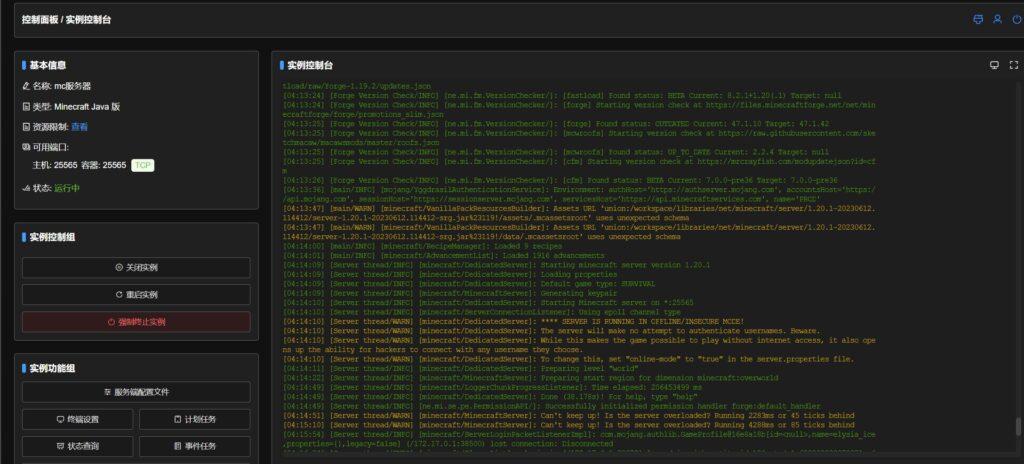Open the theme brush icon in header
This screenshot has height=464, width=1024.
click(x=978, y=20)
